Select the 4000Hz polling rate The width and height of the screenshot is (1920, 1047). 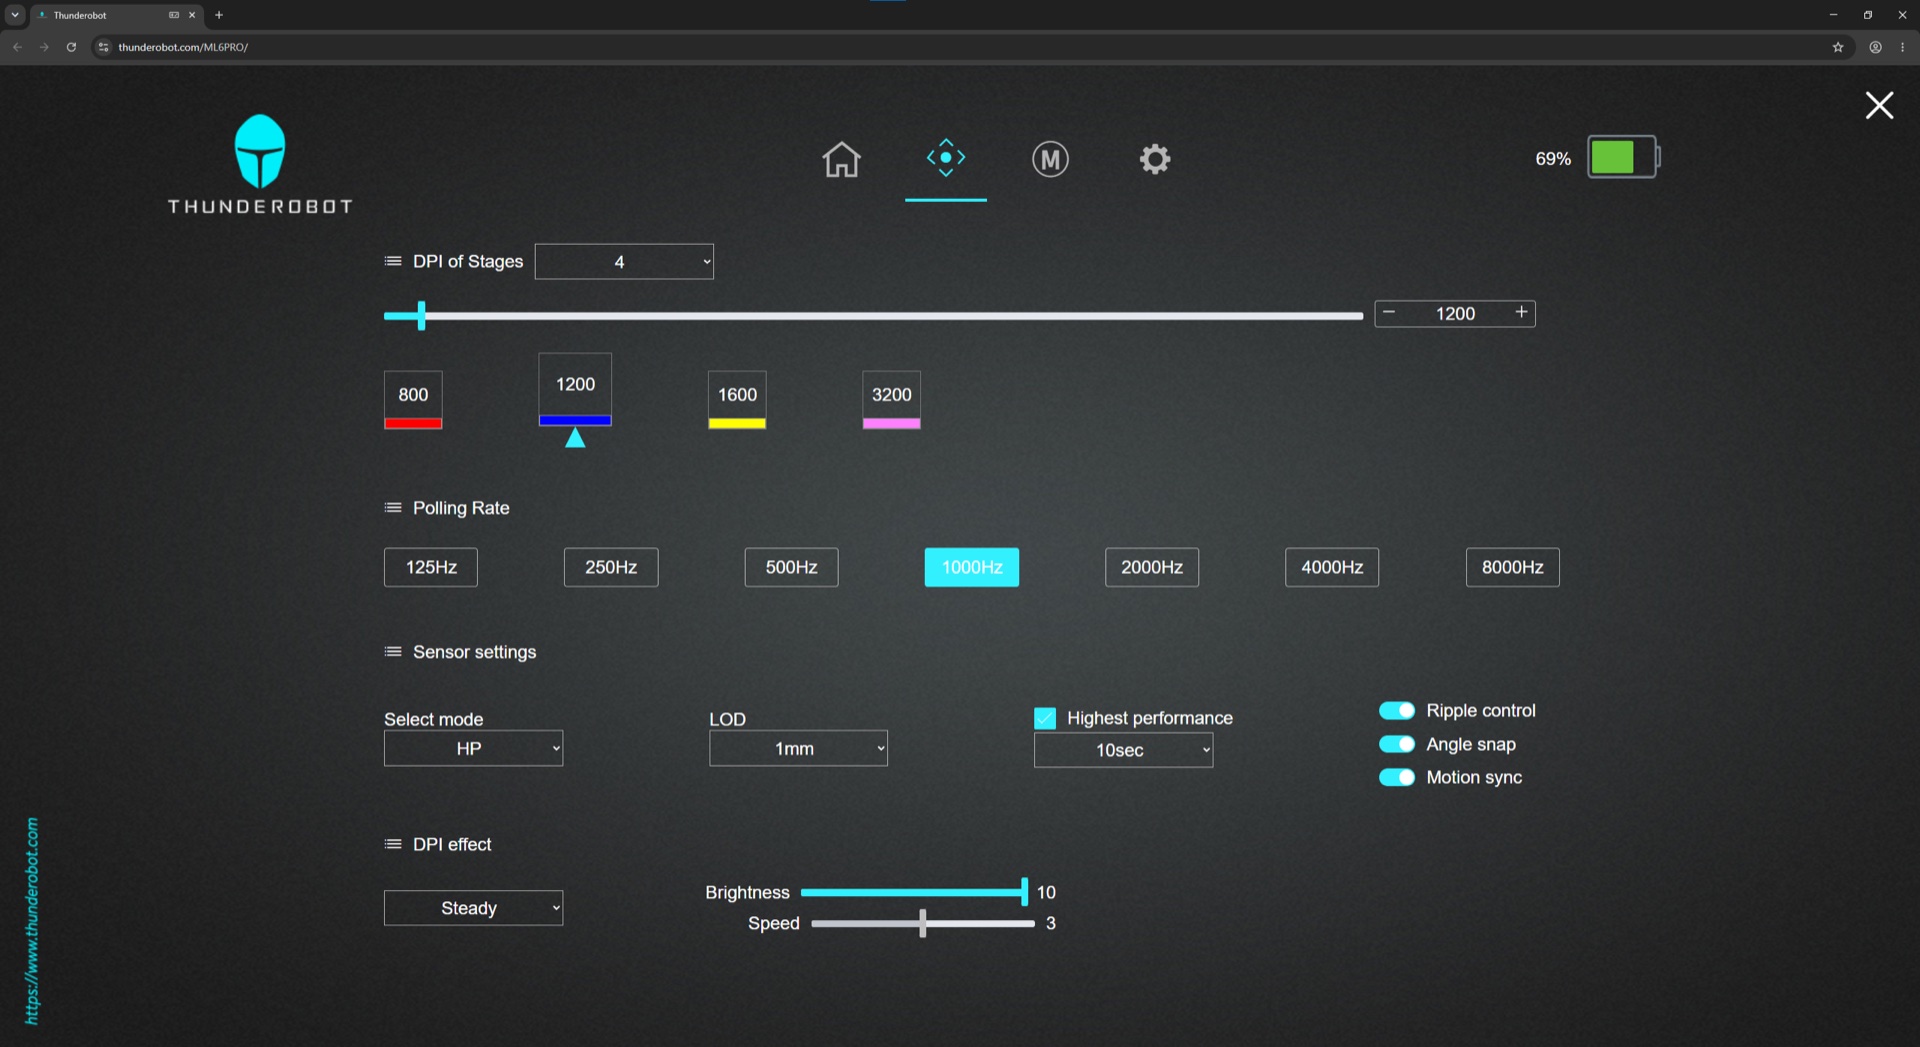click(x=1332, y=567)
